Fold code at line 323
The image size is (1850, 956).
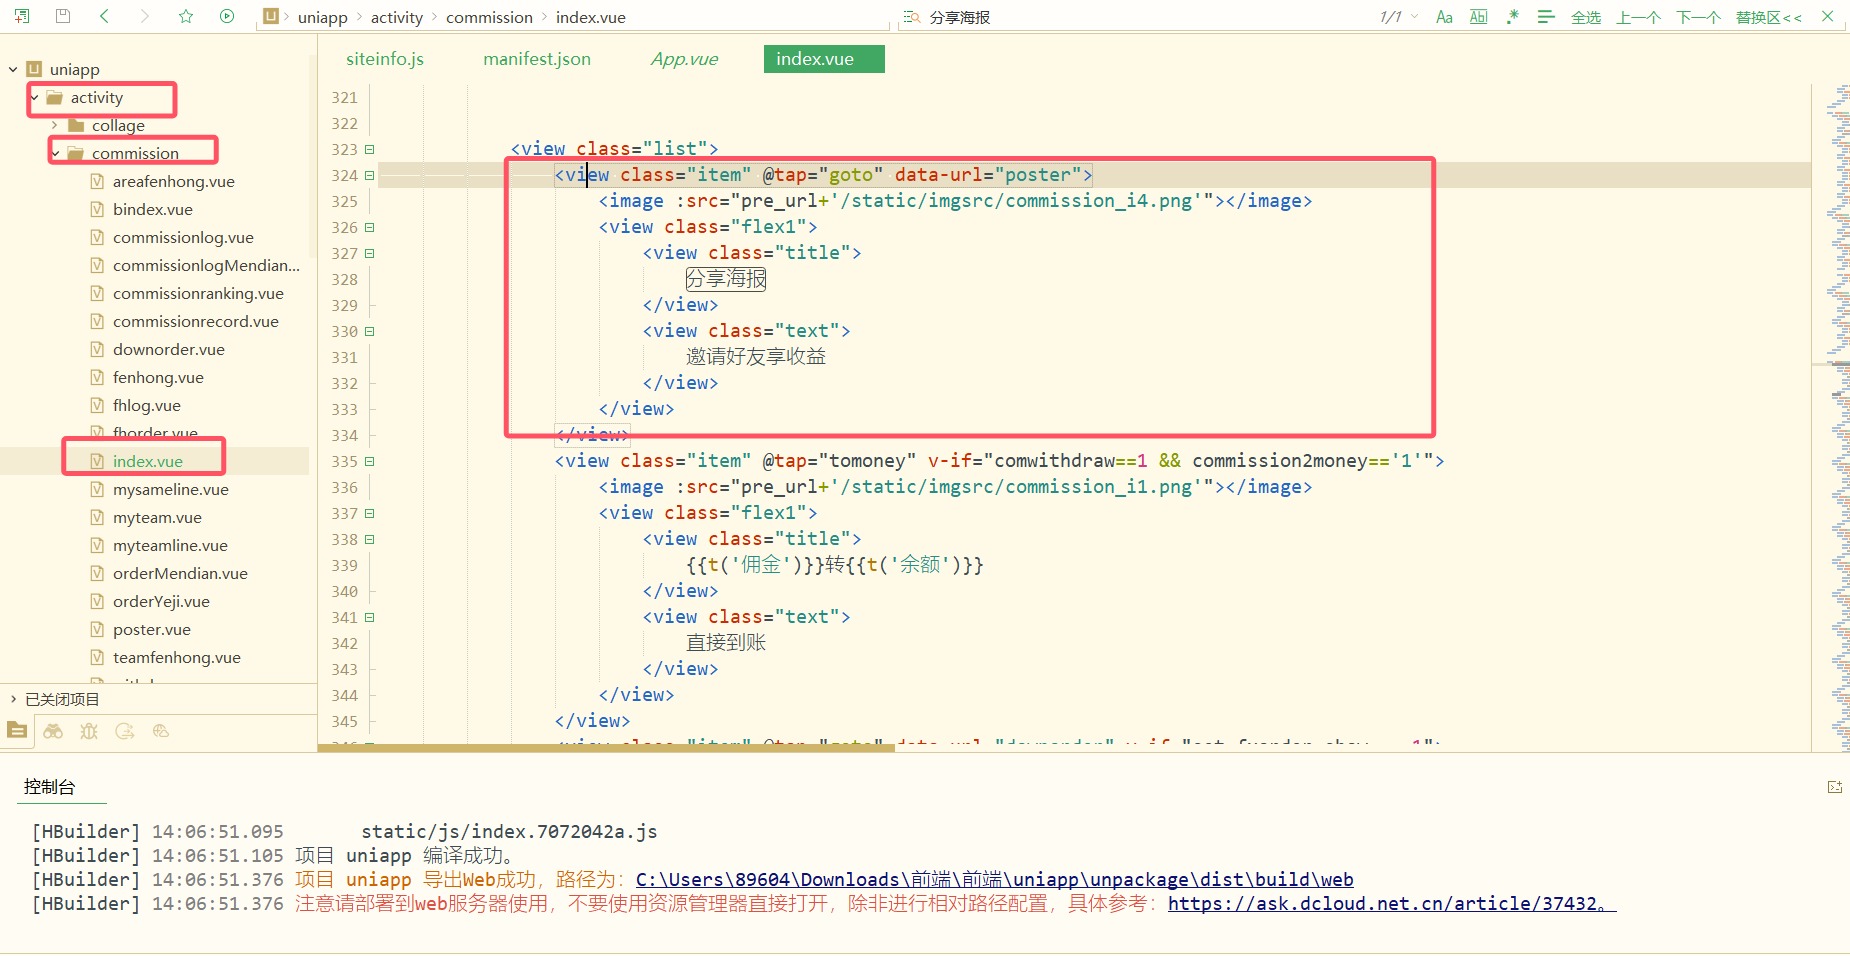pos(369,149)
